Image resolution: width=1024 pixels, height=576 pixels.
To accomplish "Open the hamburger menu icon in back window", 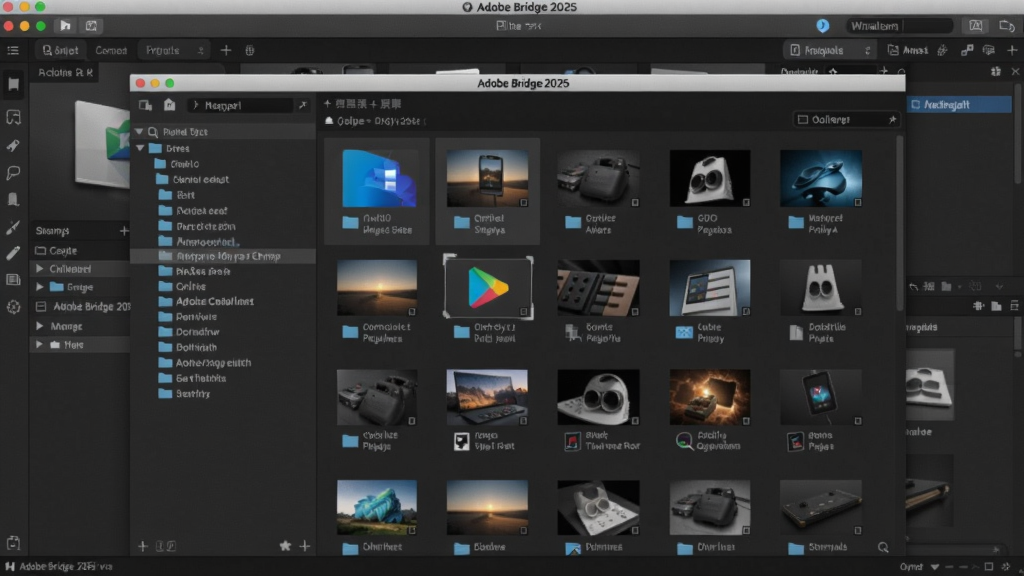I will [13, 50].
